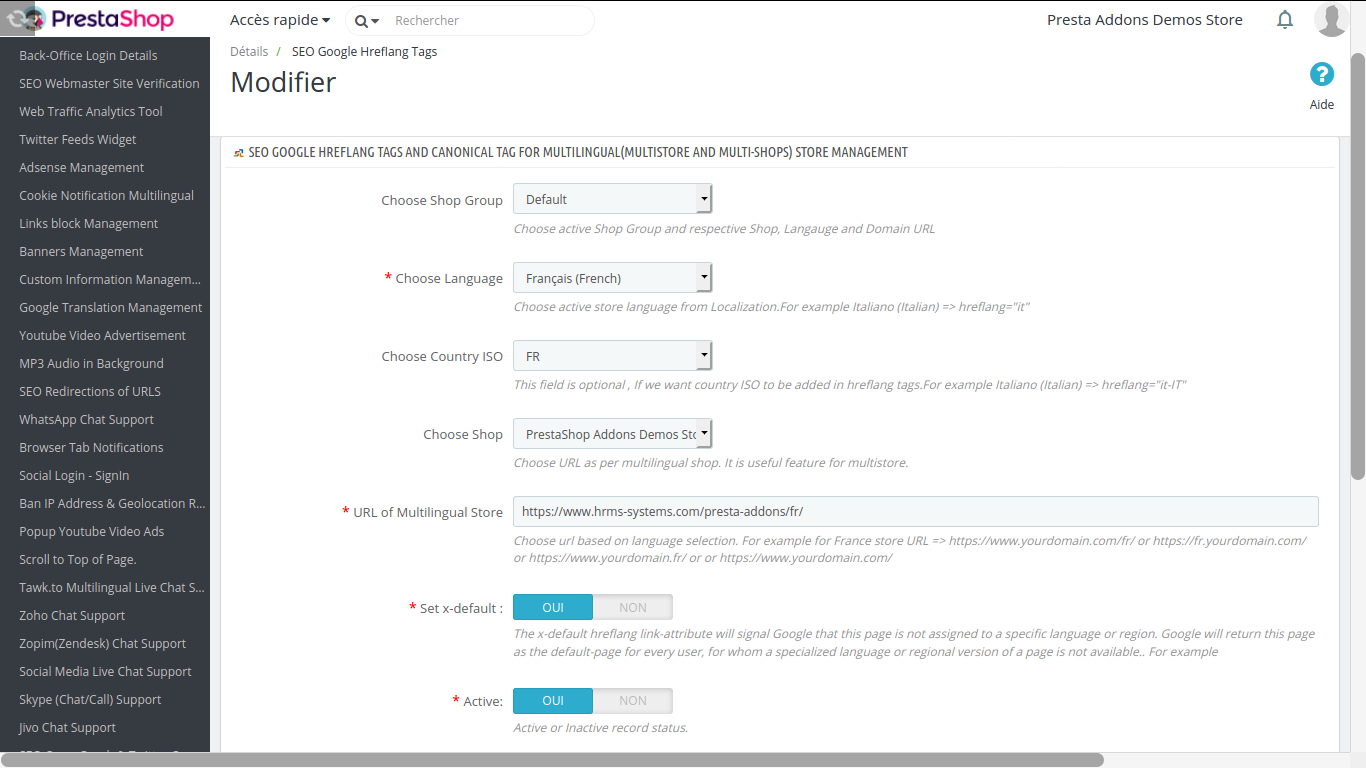Click the URL of Multilingual Store field
The height and width of the screenshot is (768, 1366).
916,511
